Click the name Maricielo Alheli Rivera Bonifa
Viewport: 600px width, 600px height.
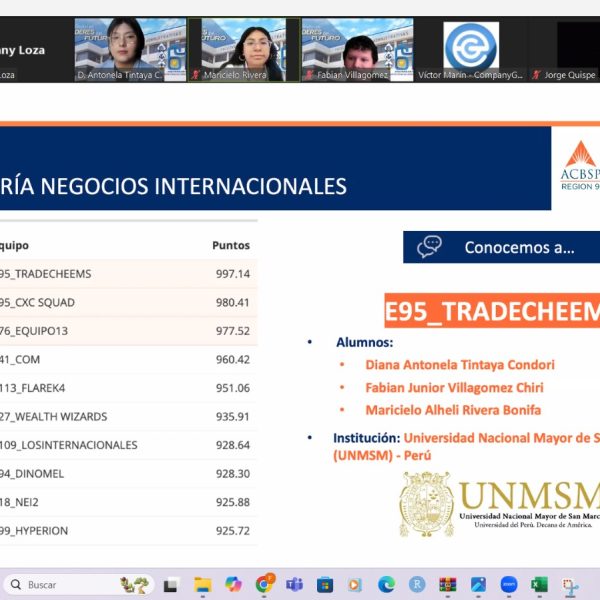(453, 410)
